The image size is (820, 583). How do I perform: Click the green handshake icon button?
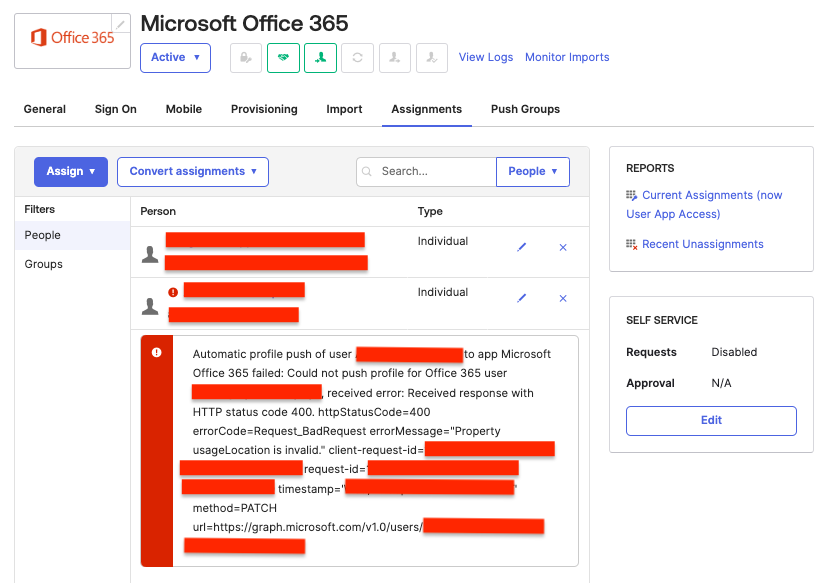pos(283,58)
